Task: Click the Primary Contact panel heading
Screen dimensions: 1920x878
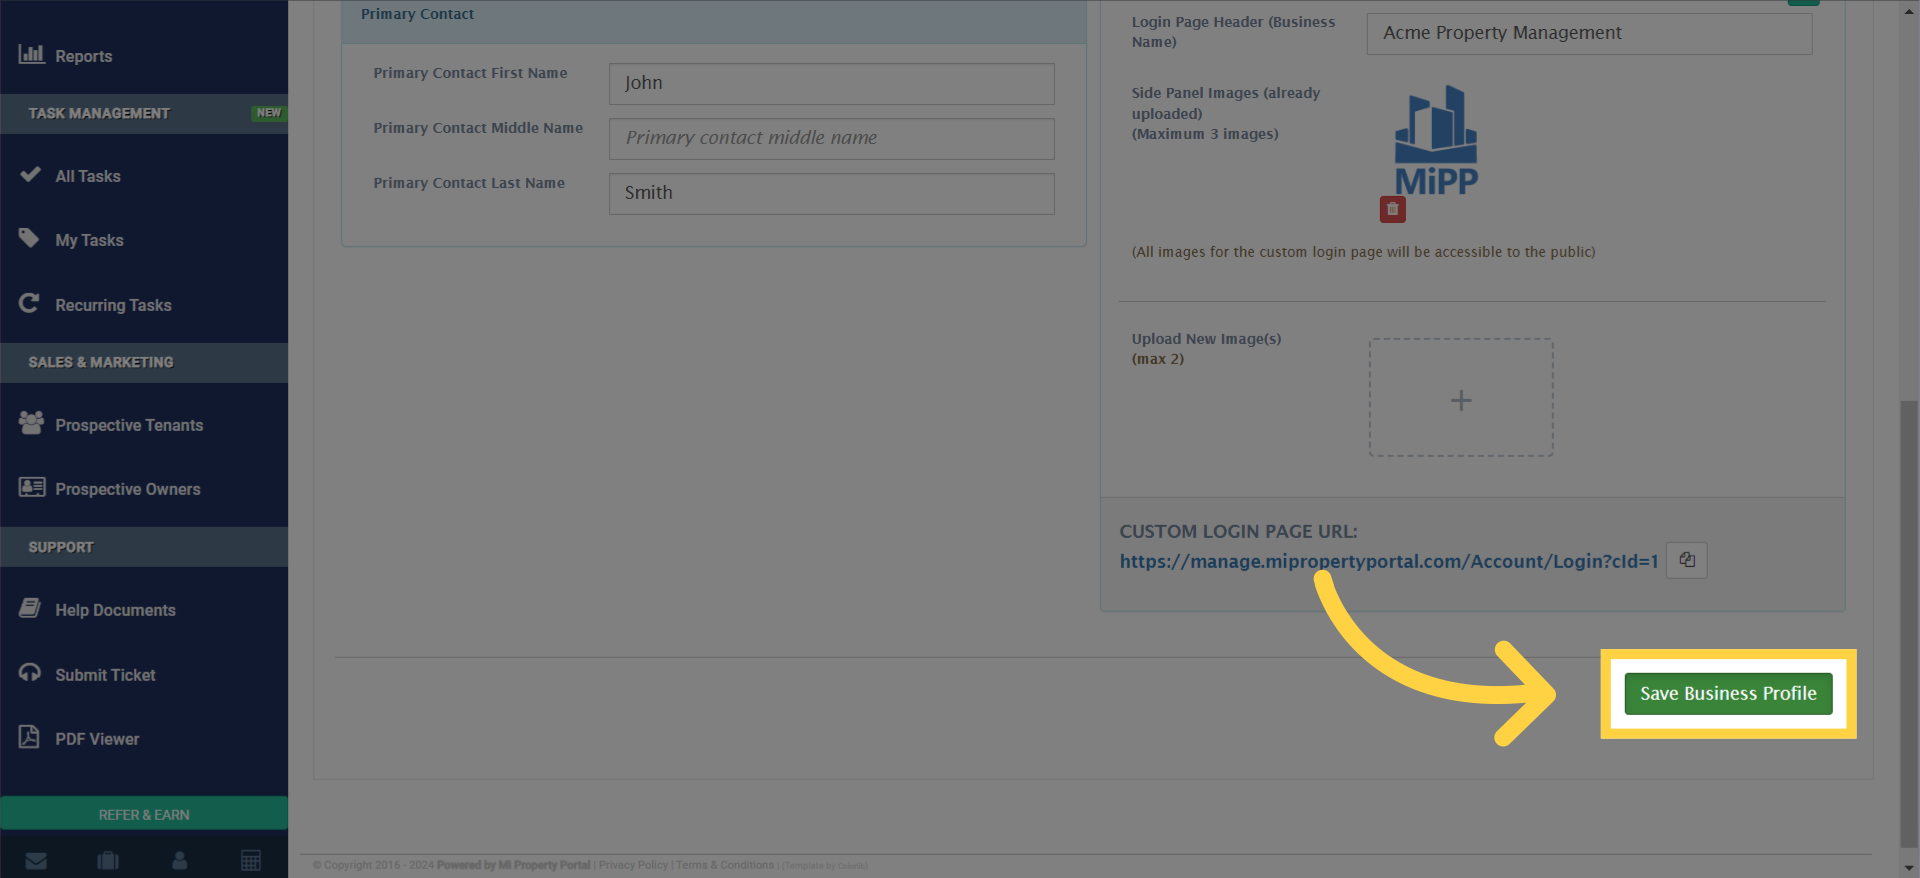Action: pyautogui.click(x=417, y=14)
